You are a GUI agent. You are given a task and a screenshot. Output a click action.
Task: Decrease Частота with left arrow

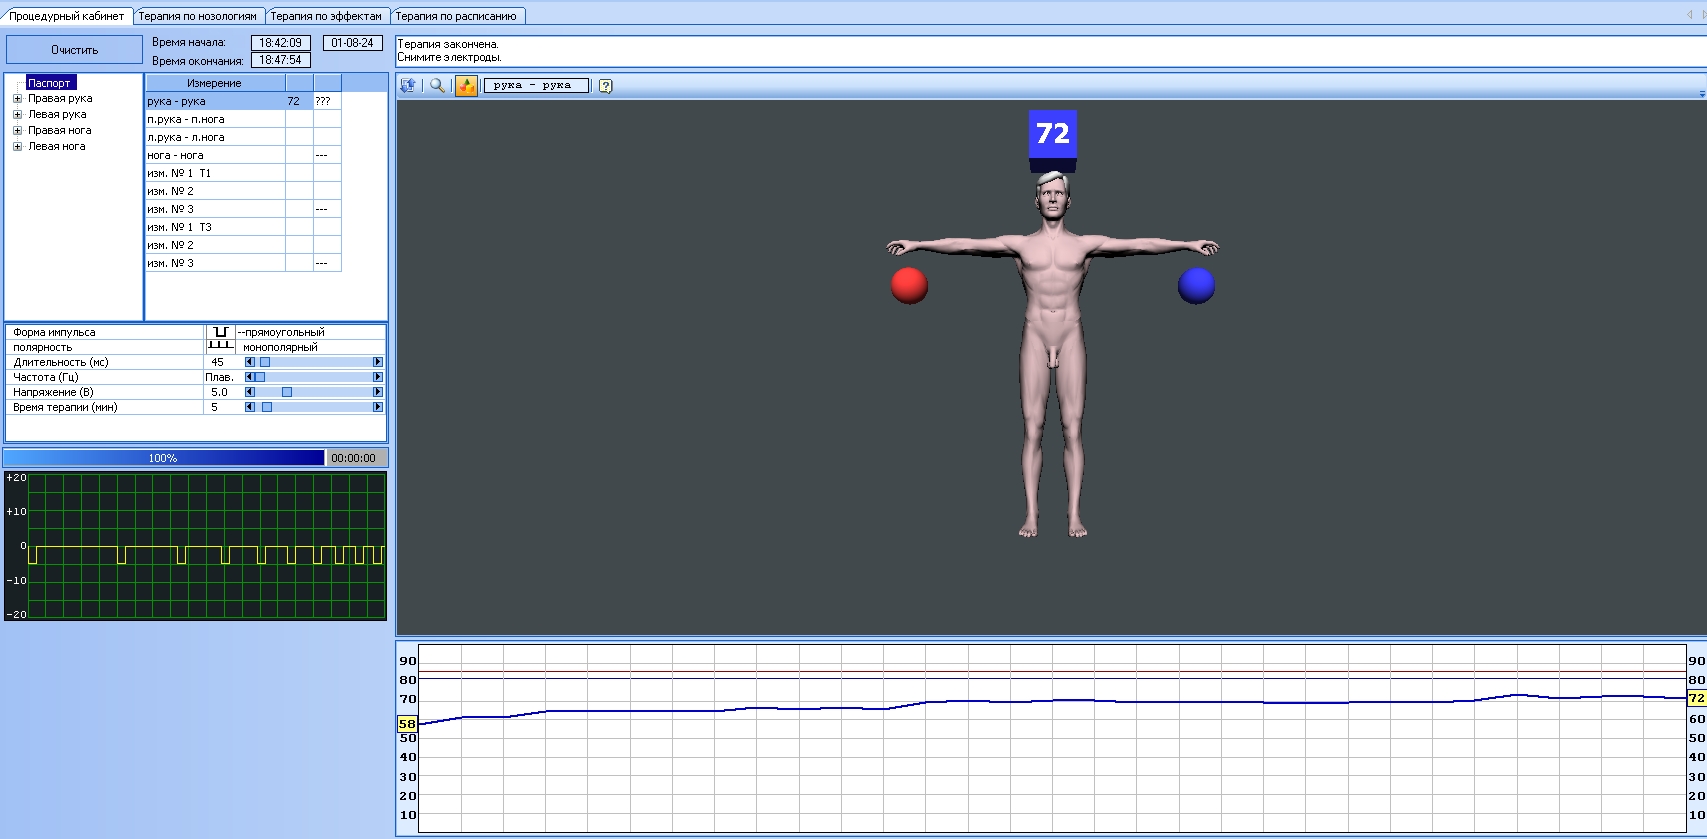250,377
